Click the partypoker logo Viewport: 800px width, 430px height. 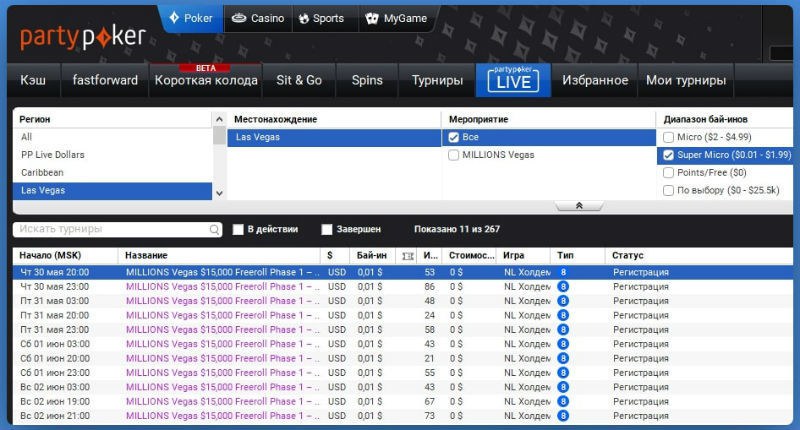coord(84,36)
